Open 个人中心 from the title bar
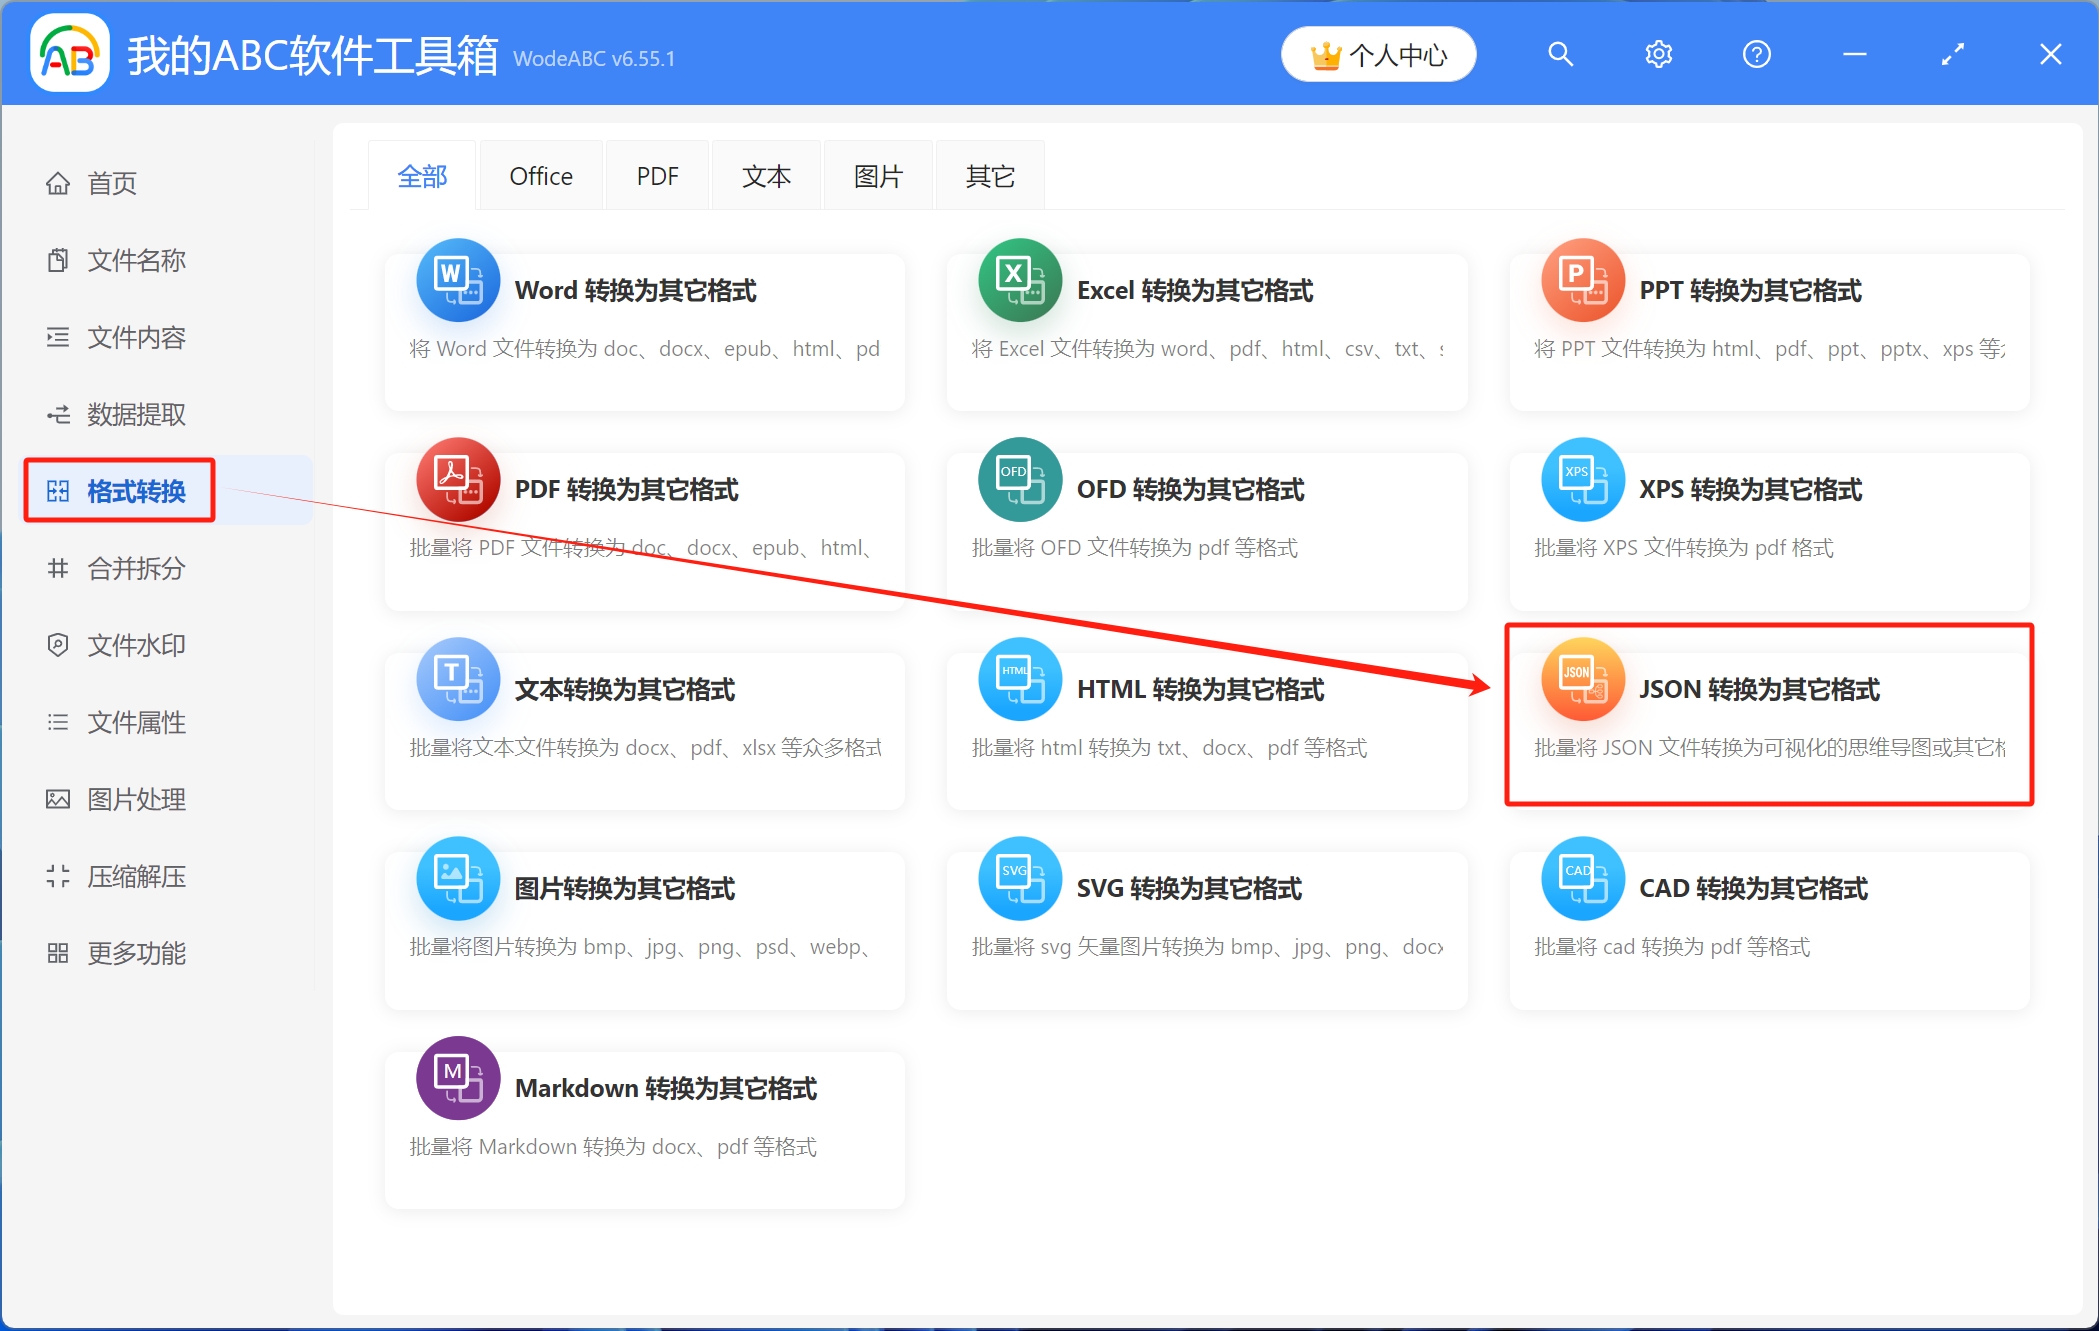The height and width of the screenshot is (1331, 2099). coord(1378,54)
